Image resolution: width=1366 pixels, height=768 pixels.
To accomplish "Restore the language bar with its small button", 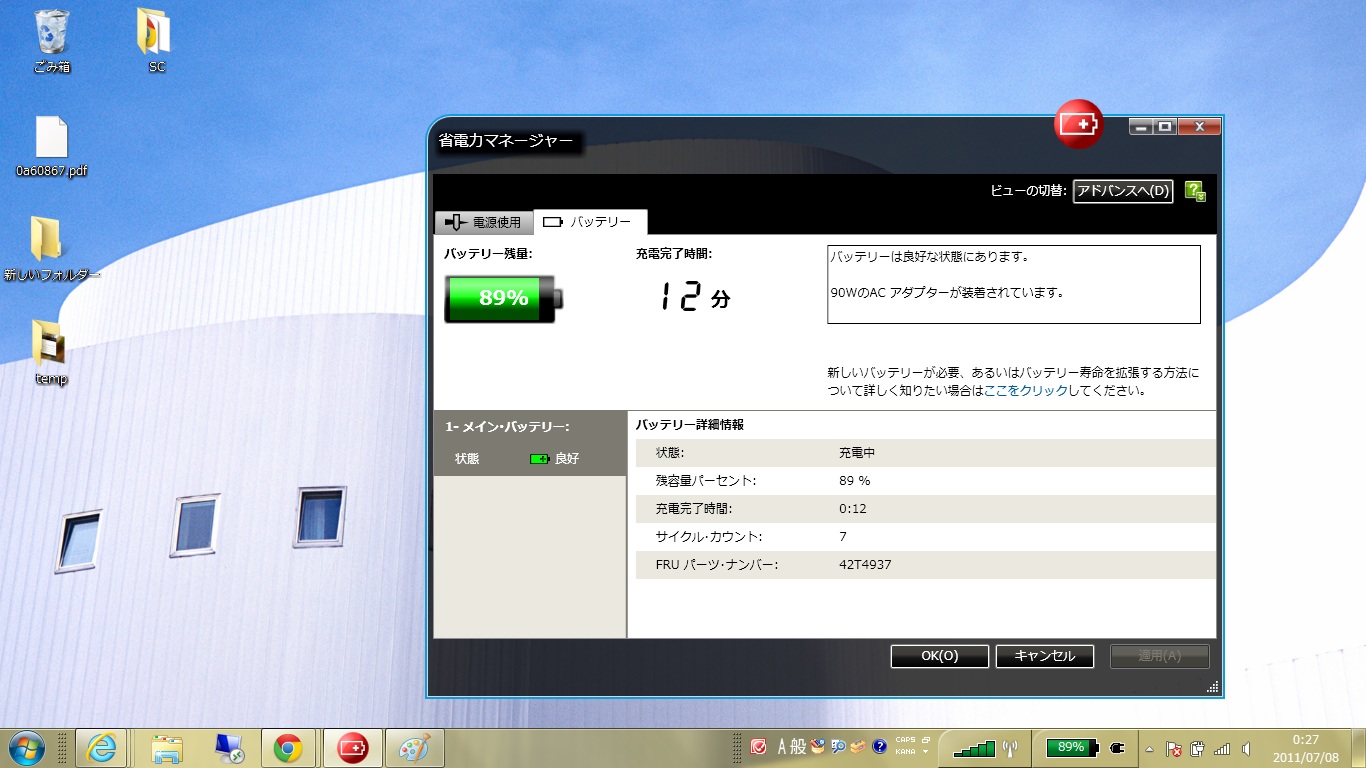I will pos(926,740).
